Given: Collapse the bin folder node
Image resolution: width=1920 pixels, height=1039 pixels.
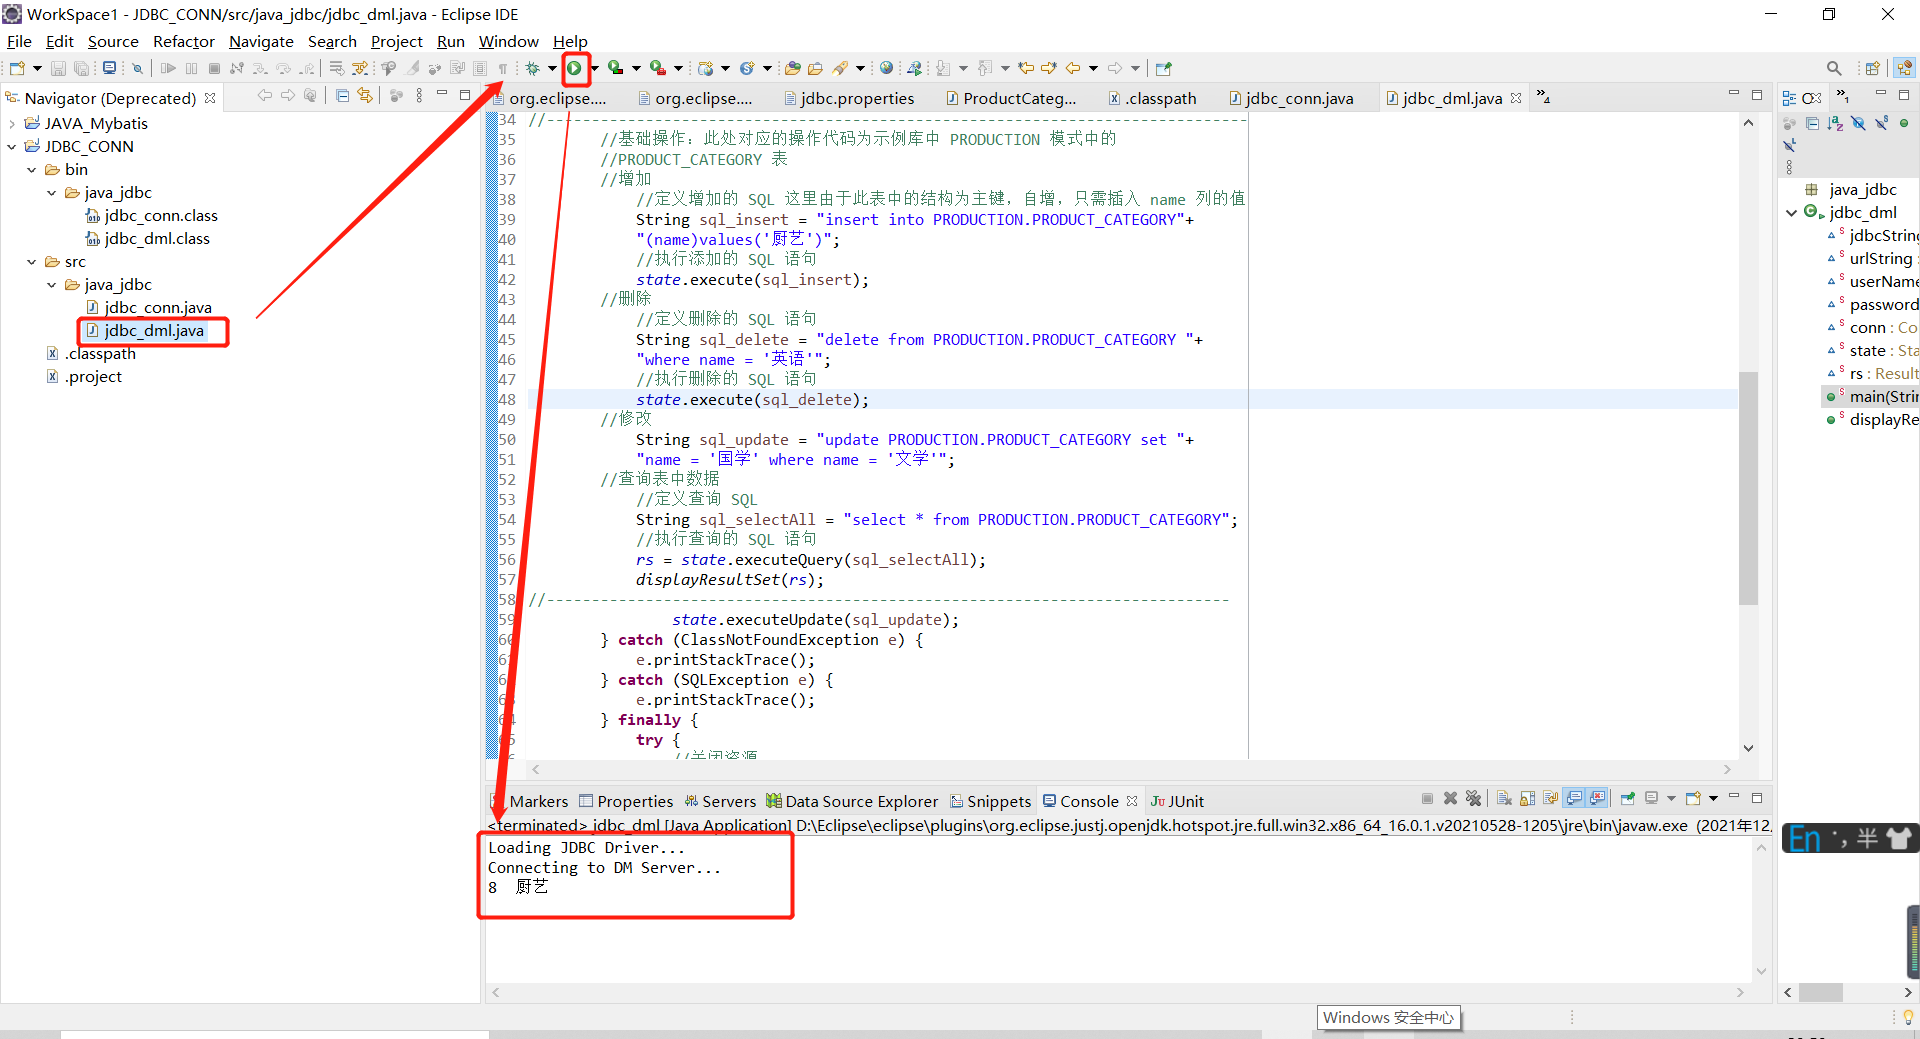Looking at the screenshot, I should click(32, 170).
